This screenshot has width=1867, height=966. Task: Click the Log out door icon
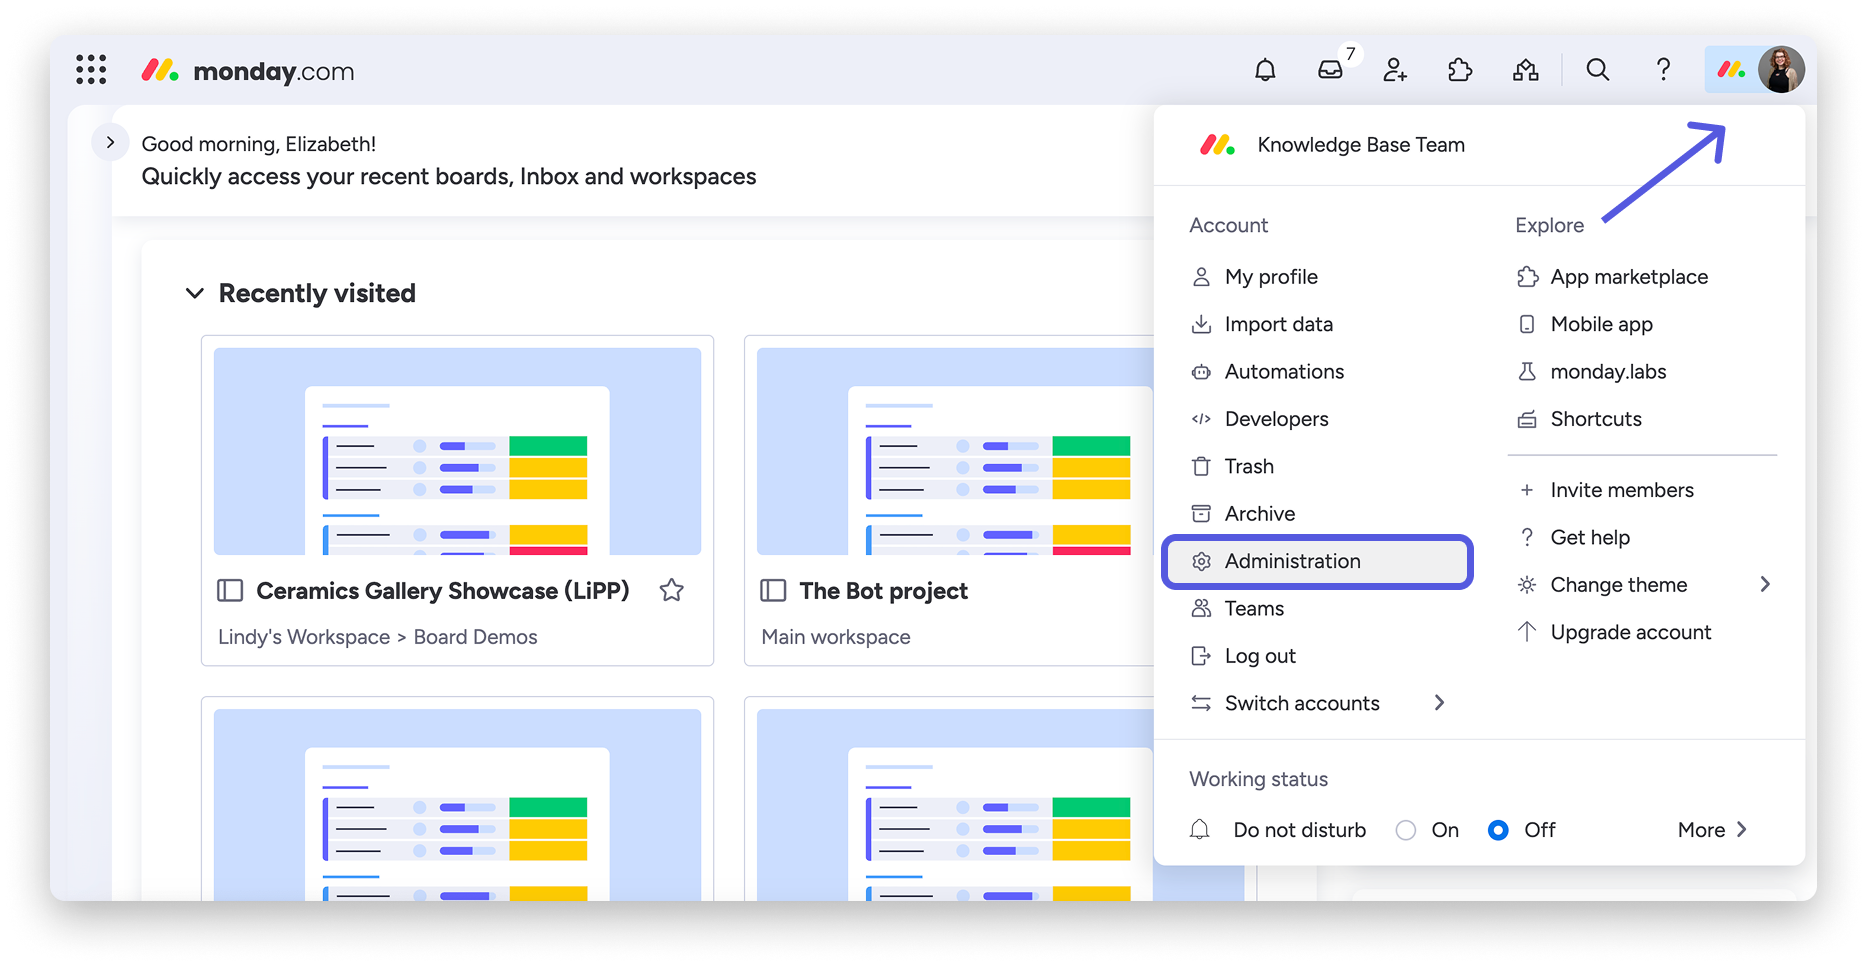tap(1201, 656)
